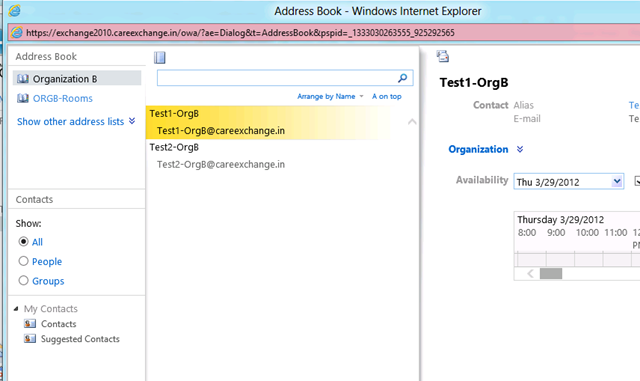Click the Groups filter label
640x381 pixels.
pyautogui.click(x=48, y=281)
